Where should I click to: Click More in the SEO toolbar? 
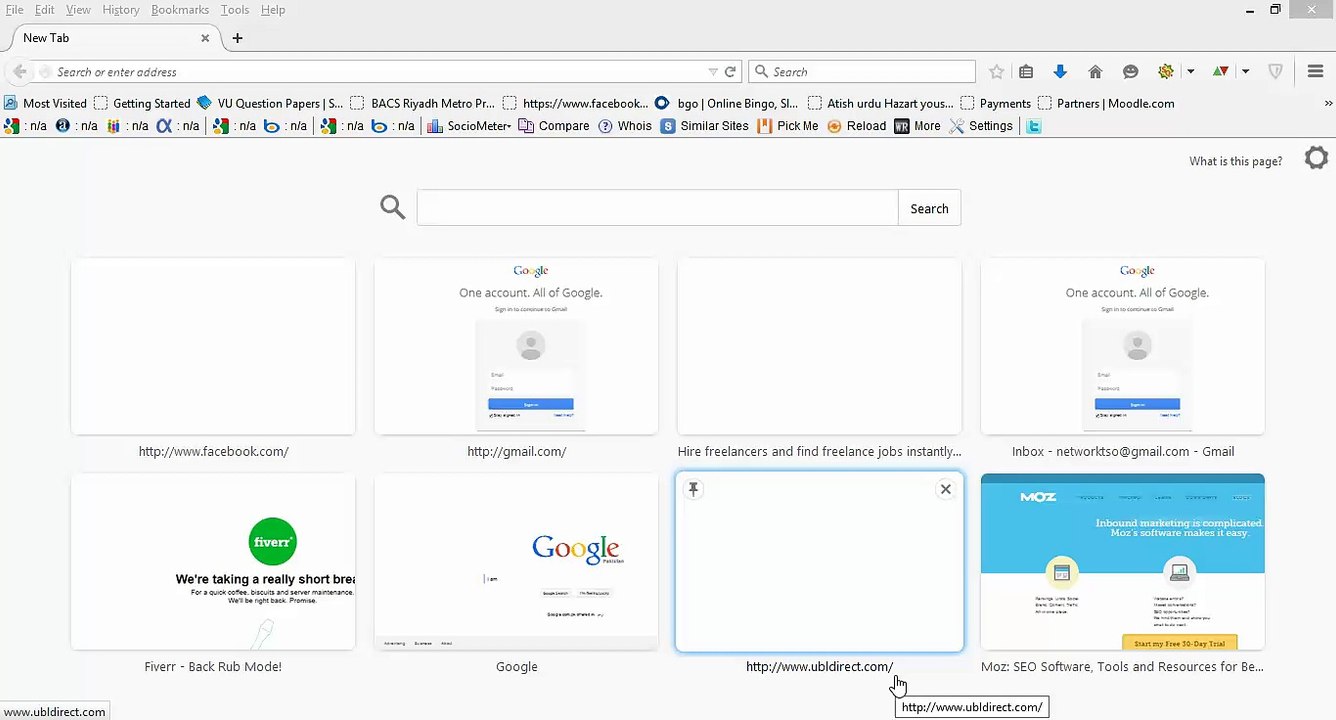tap(917, 126)
